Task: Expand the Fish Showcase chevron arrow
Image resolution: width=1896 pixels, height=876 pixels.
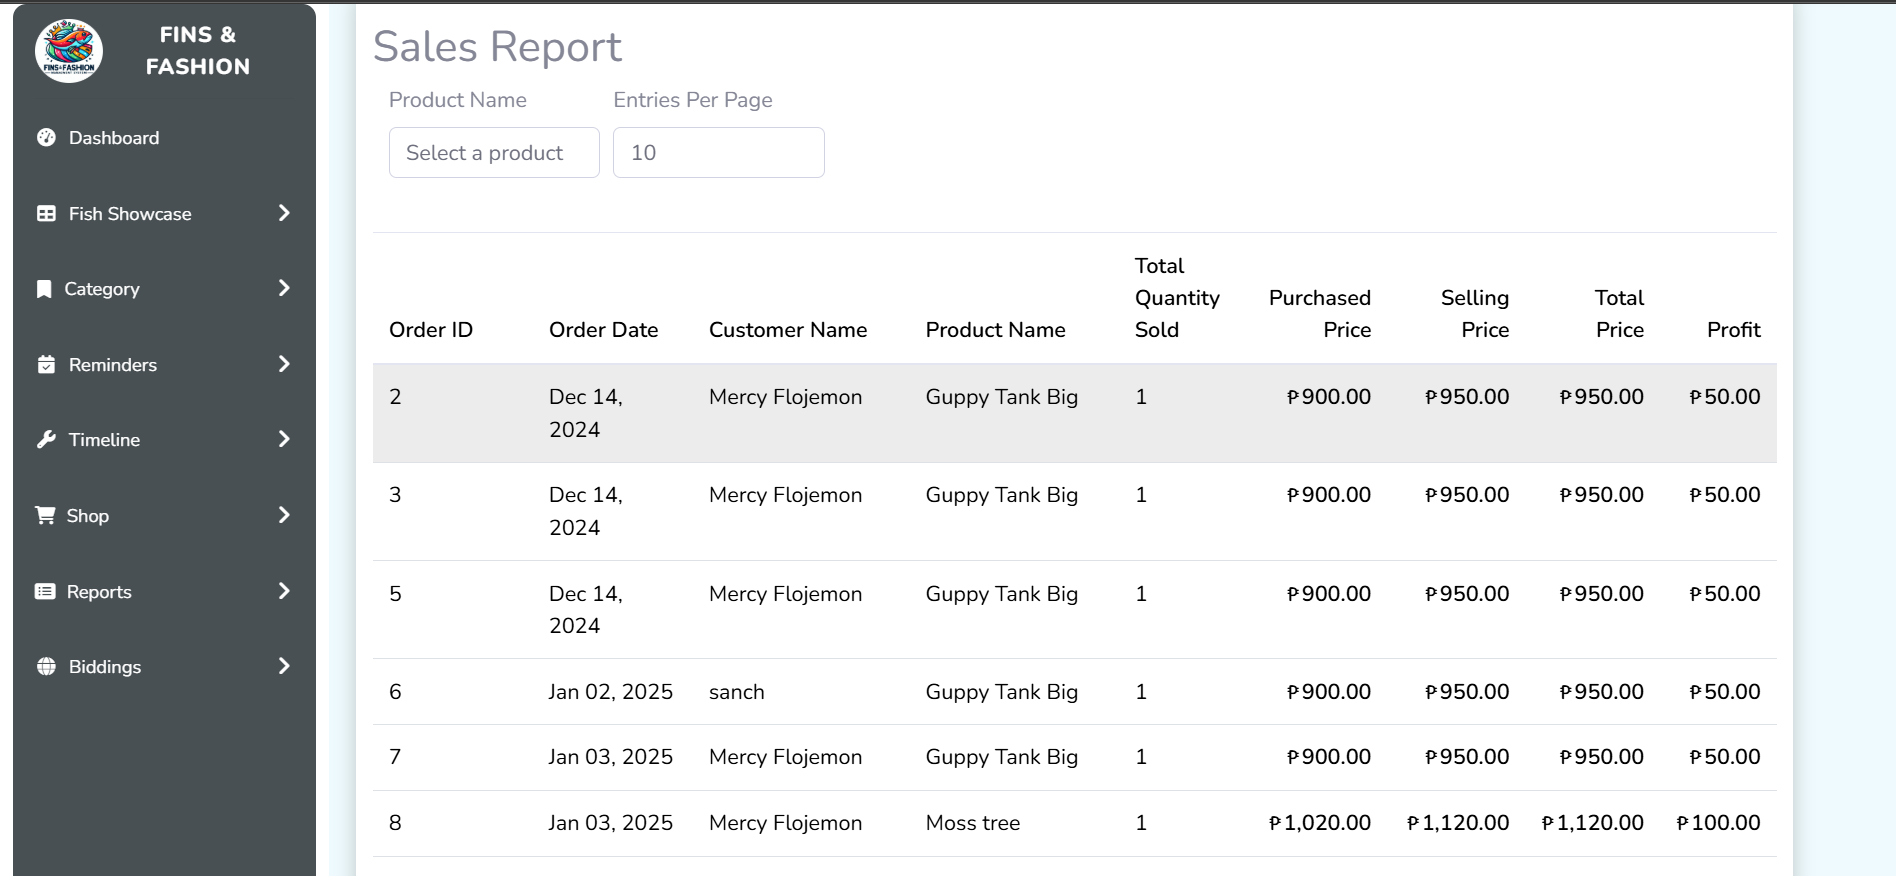Action: pos(284,213)
